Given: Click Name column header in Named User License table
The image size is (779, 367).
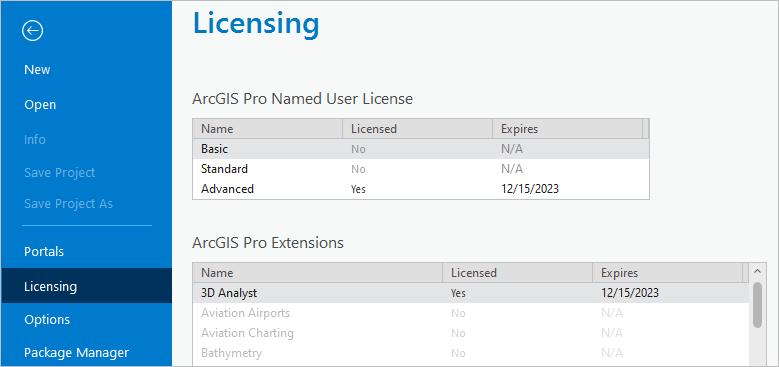Looking at the screenshot, I should [x=267, y=129].
